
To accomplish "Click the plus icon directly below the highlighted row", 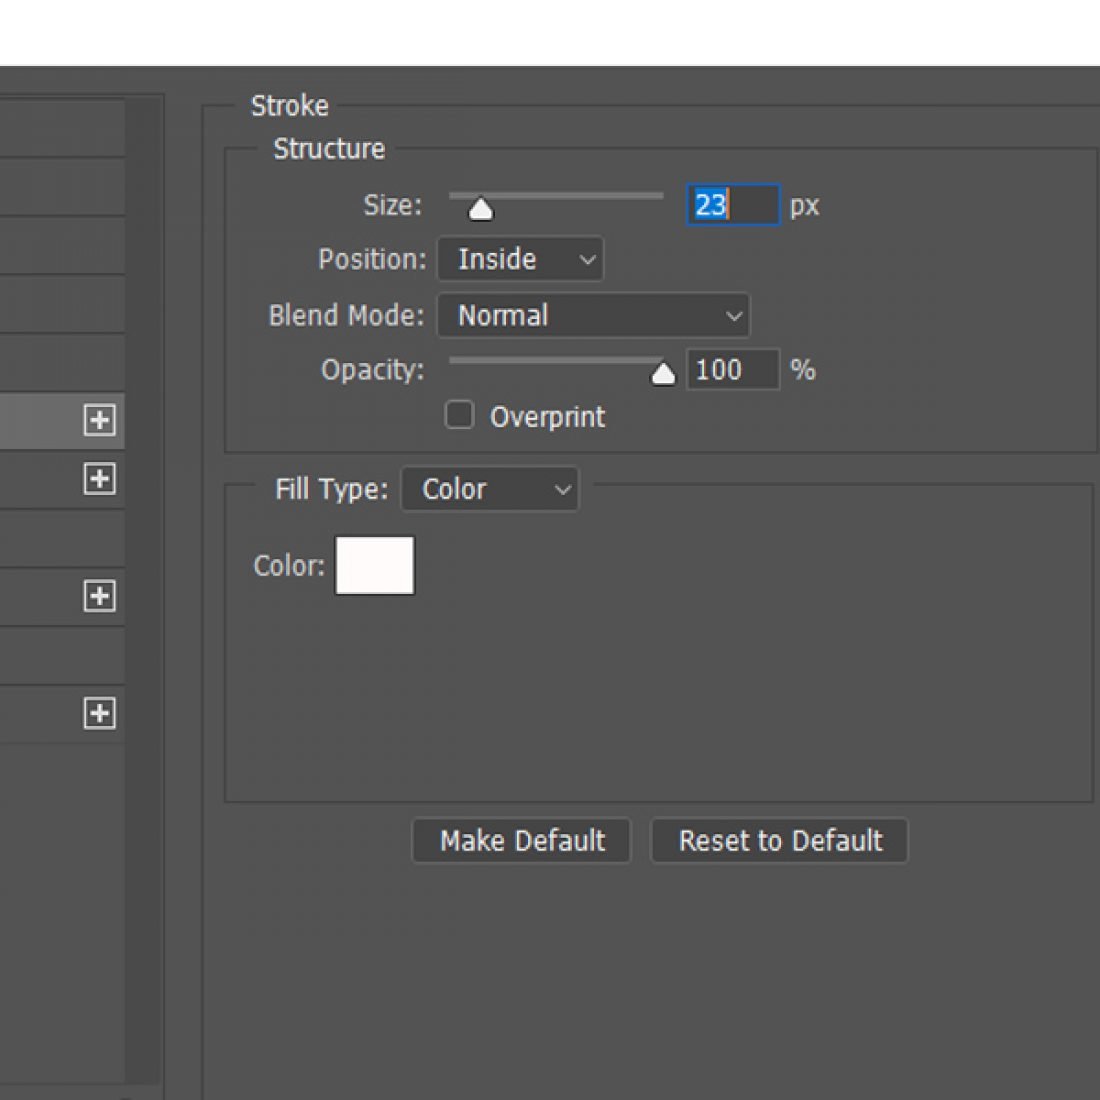I will (100, 479).
